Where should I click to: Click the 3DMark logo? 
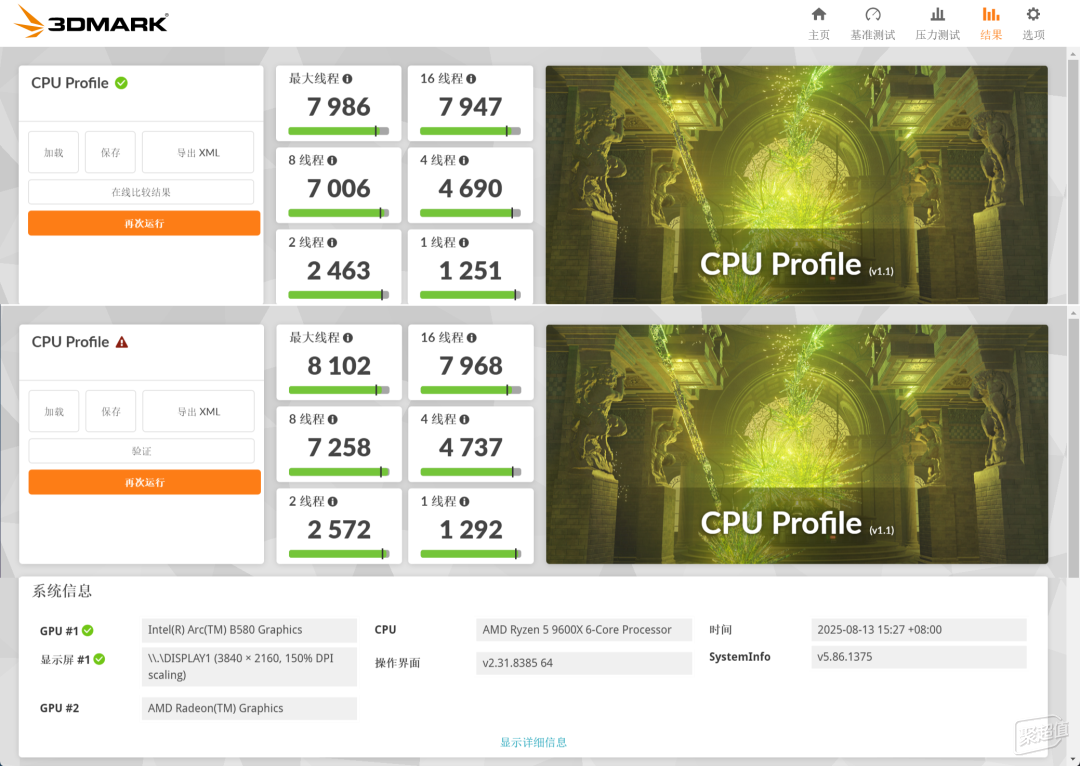(92, 22)
